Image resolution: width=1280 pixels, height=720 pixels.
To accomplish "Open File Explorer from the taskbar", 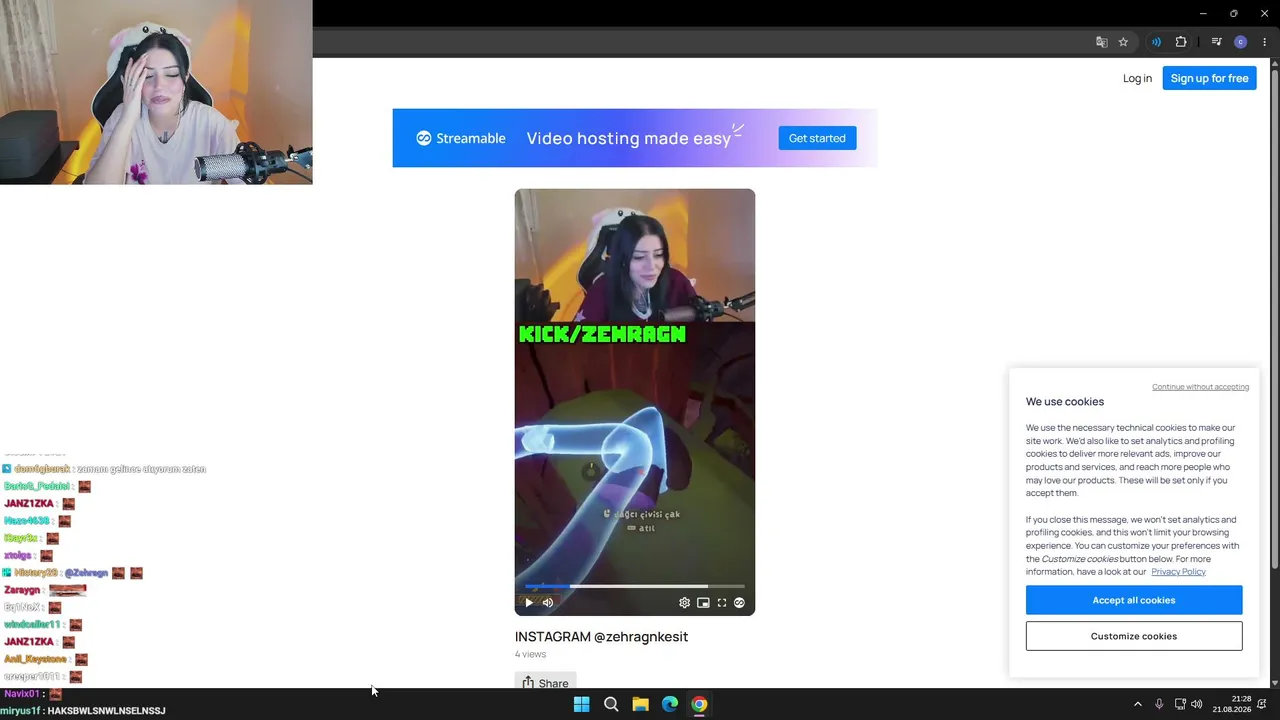I will click(640, 704).
